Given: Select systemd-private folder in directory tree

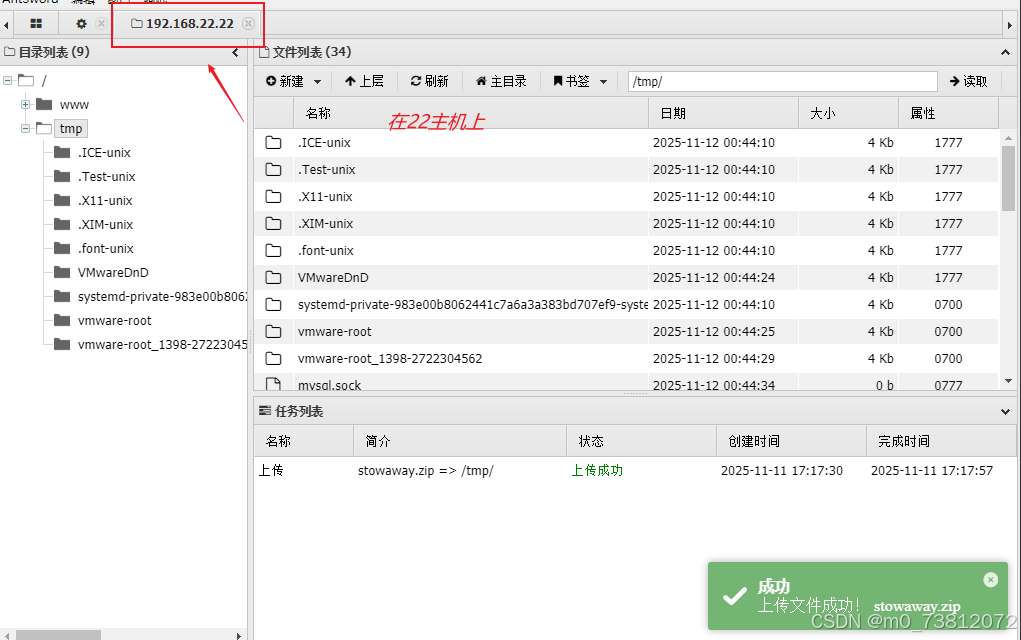Looking at the screenshot, I should tap(162, 296).
